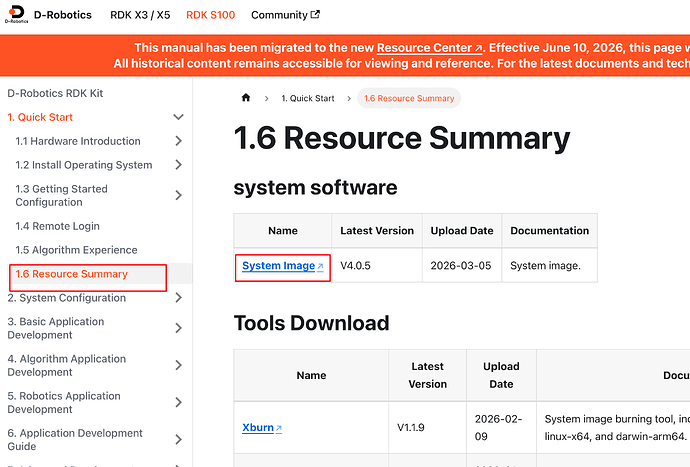Click the system software heading
The width and height of the screenshot is (690, 467).
315,188
